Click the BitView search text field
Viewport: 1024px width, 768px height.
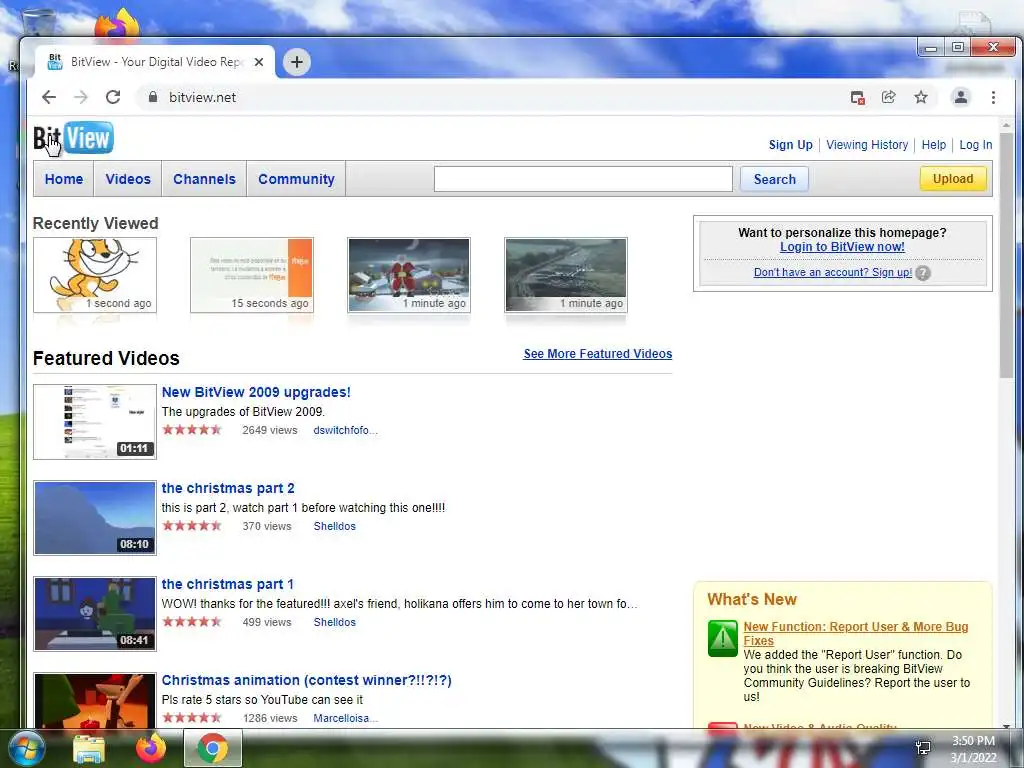point(583,179)
